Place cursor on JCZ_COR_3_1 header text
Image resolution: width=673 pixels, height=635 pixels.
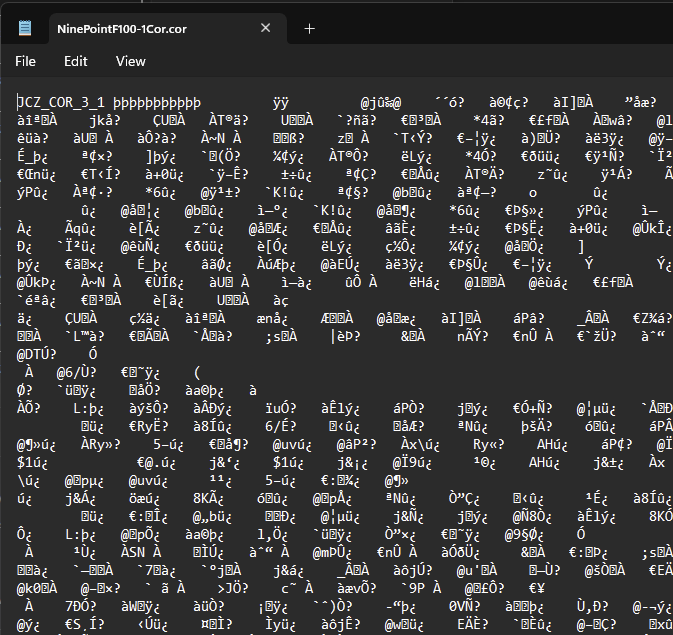pyautogui.click(x=61, y=102)
